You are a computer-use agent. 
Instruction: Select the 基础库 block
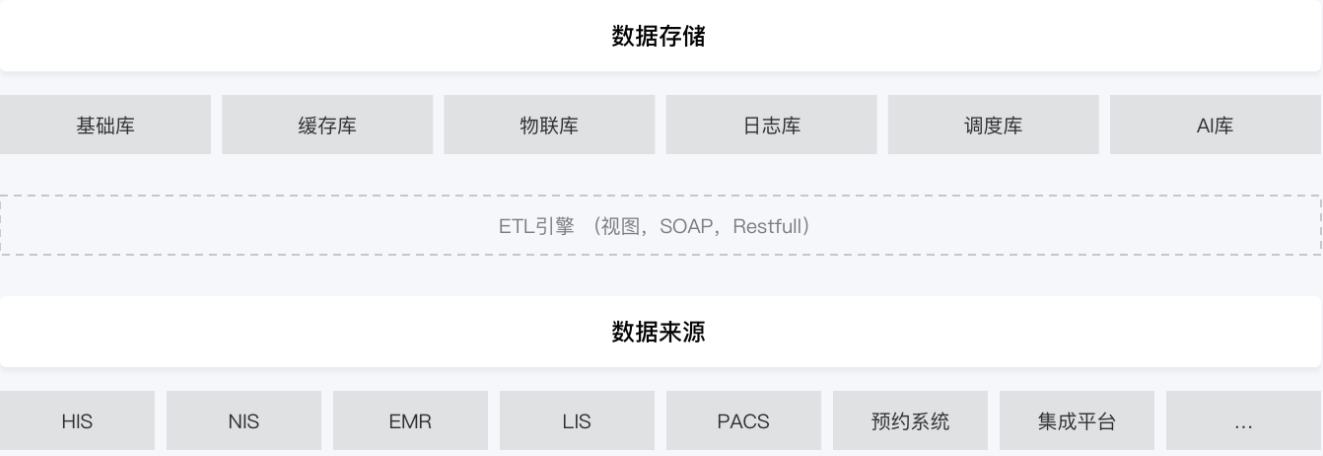[x=105, y=125]
